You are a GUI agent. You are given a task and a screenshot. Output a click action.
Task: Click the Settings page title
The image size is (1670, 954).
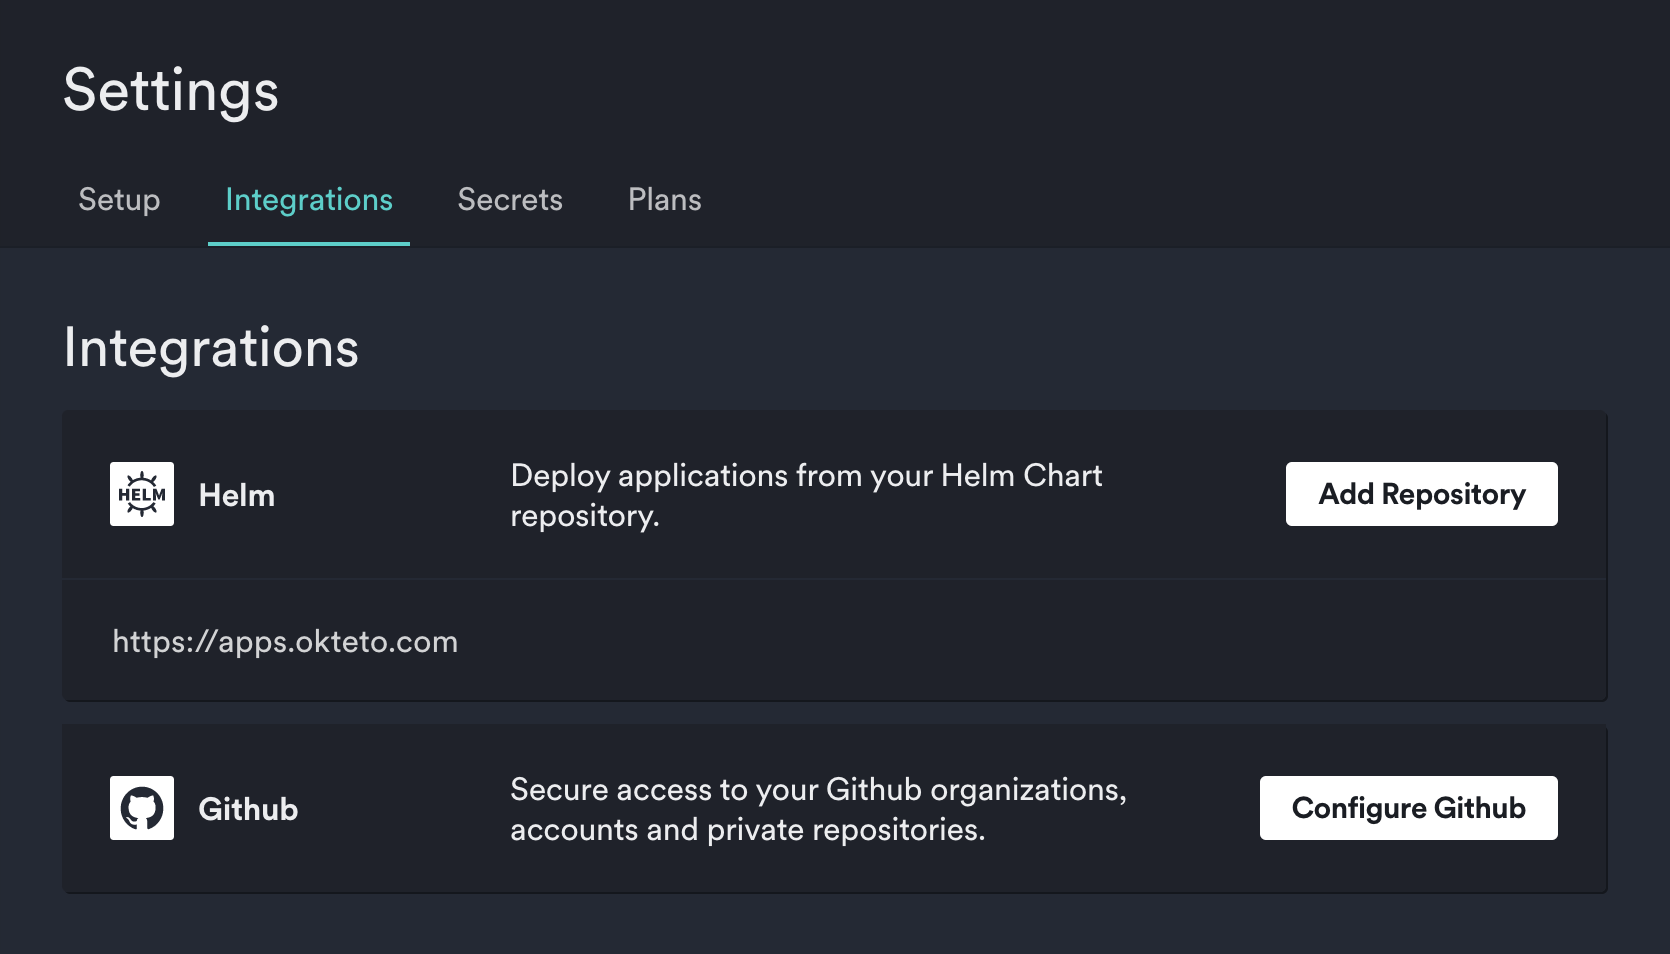click(x=171, y=91)
